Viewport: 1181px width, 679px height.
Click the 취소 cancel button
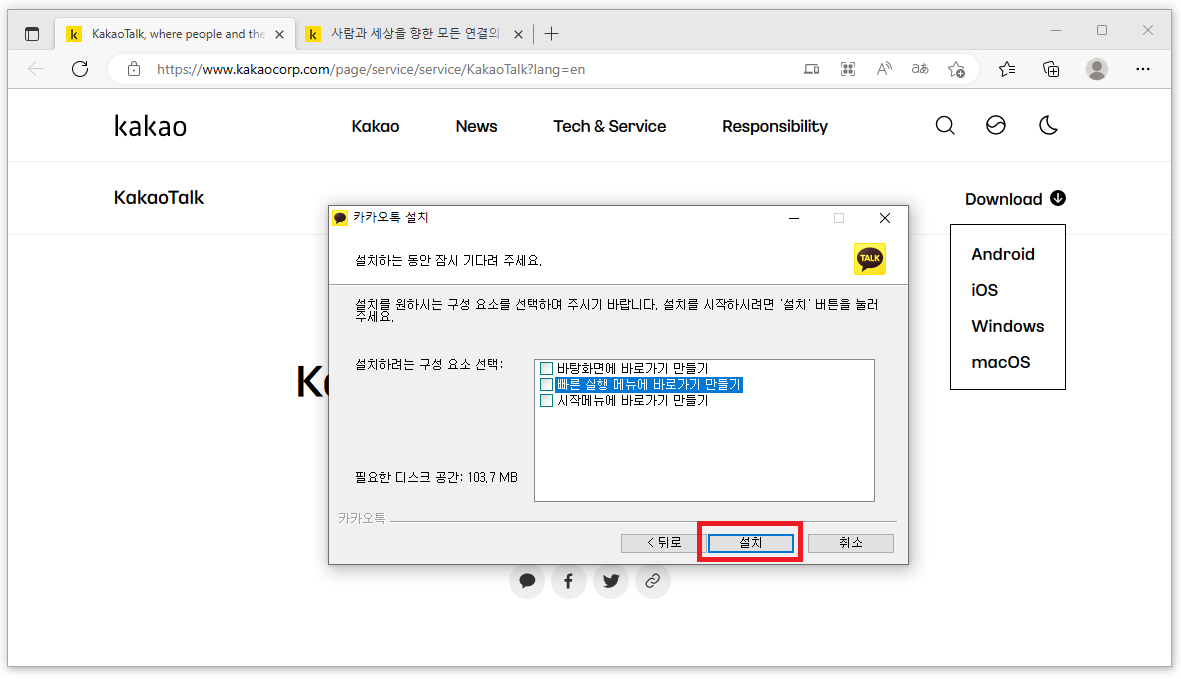(851, 543)
